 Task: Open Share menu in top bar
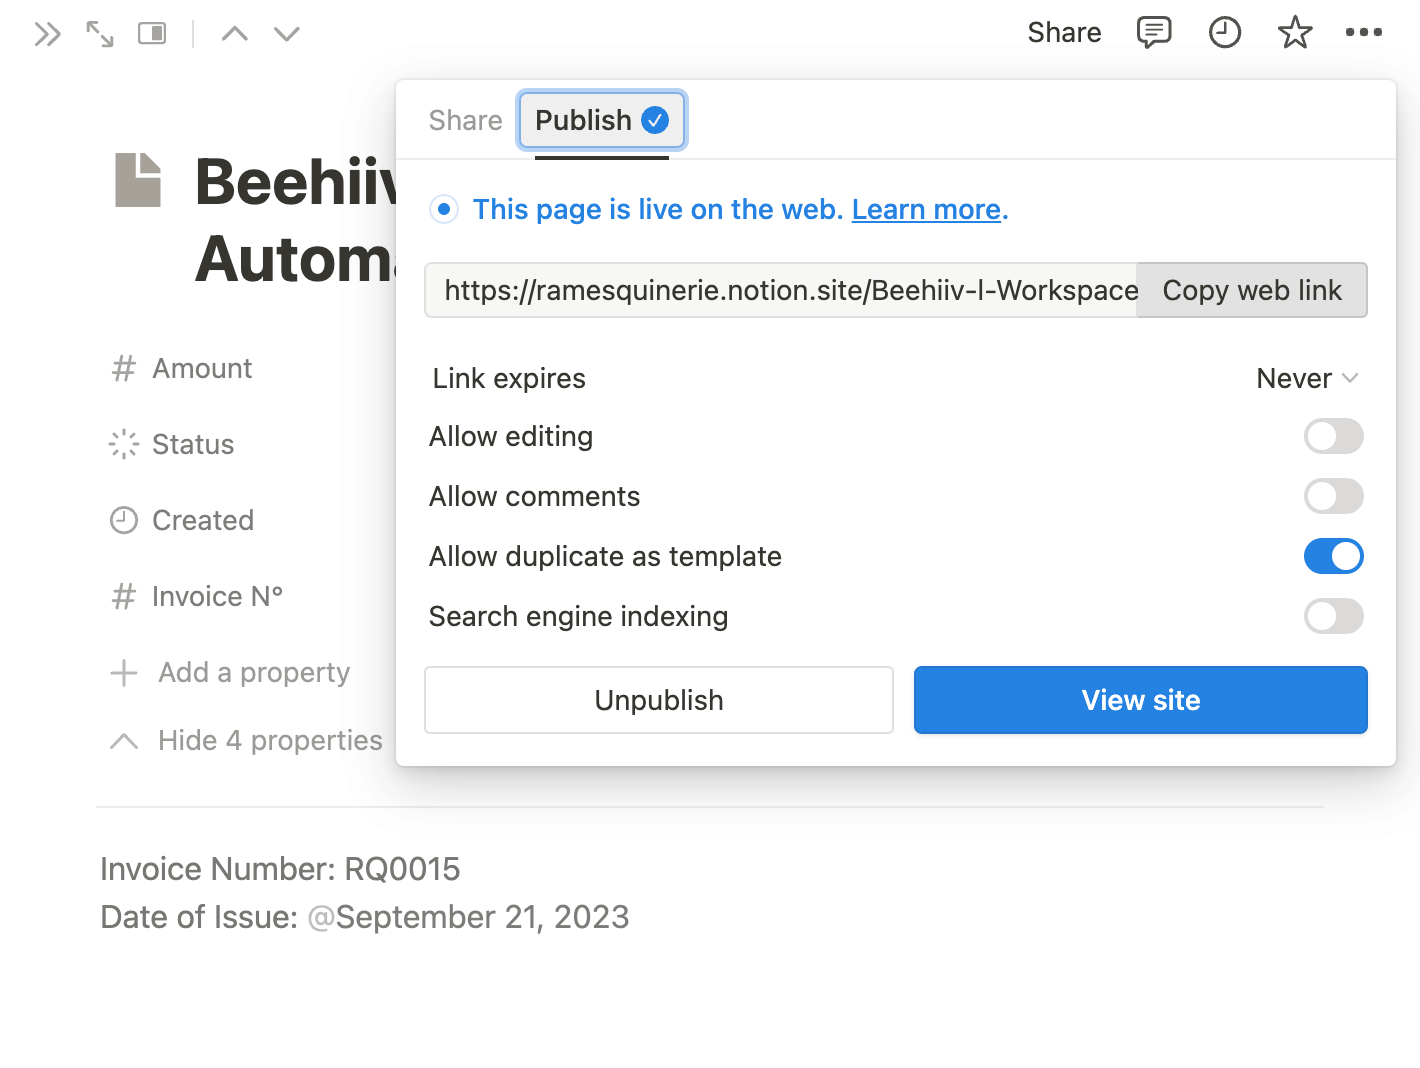pyautogui.click(x=1064, y=33)
